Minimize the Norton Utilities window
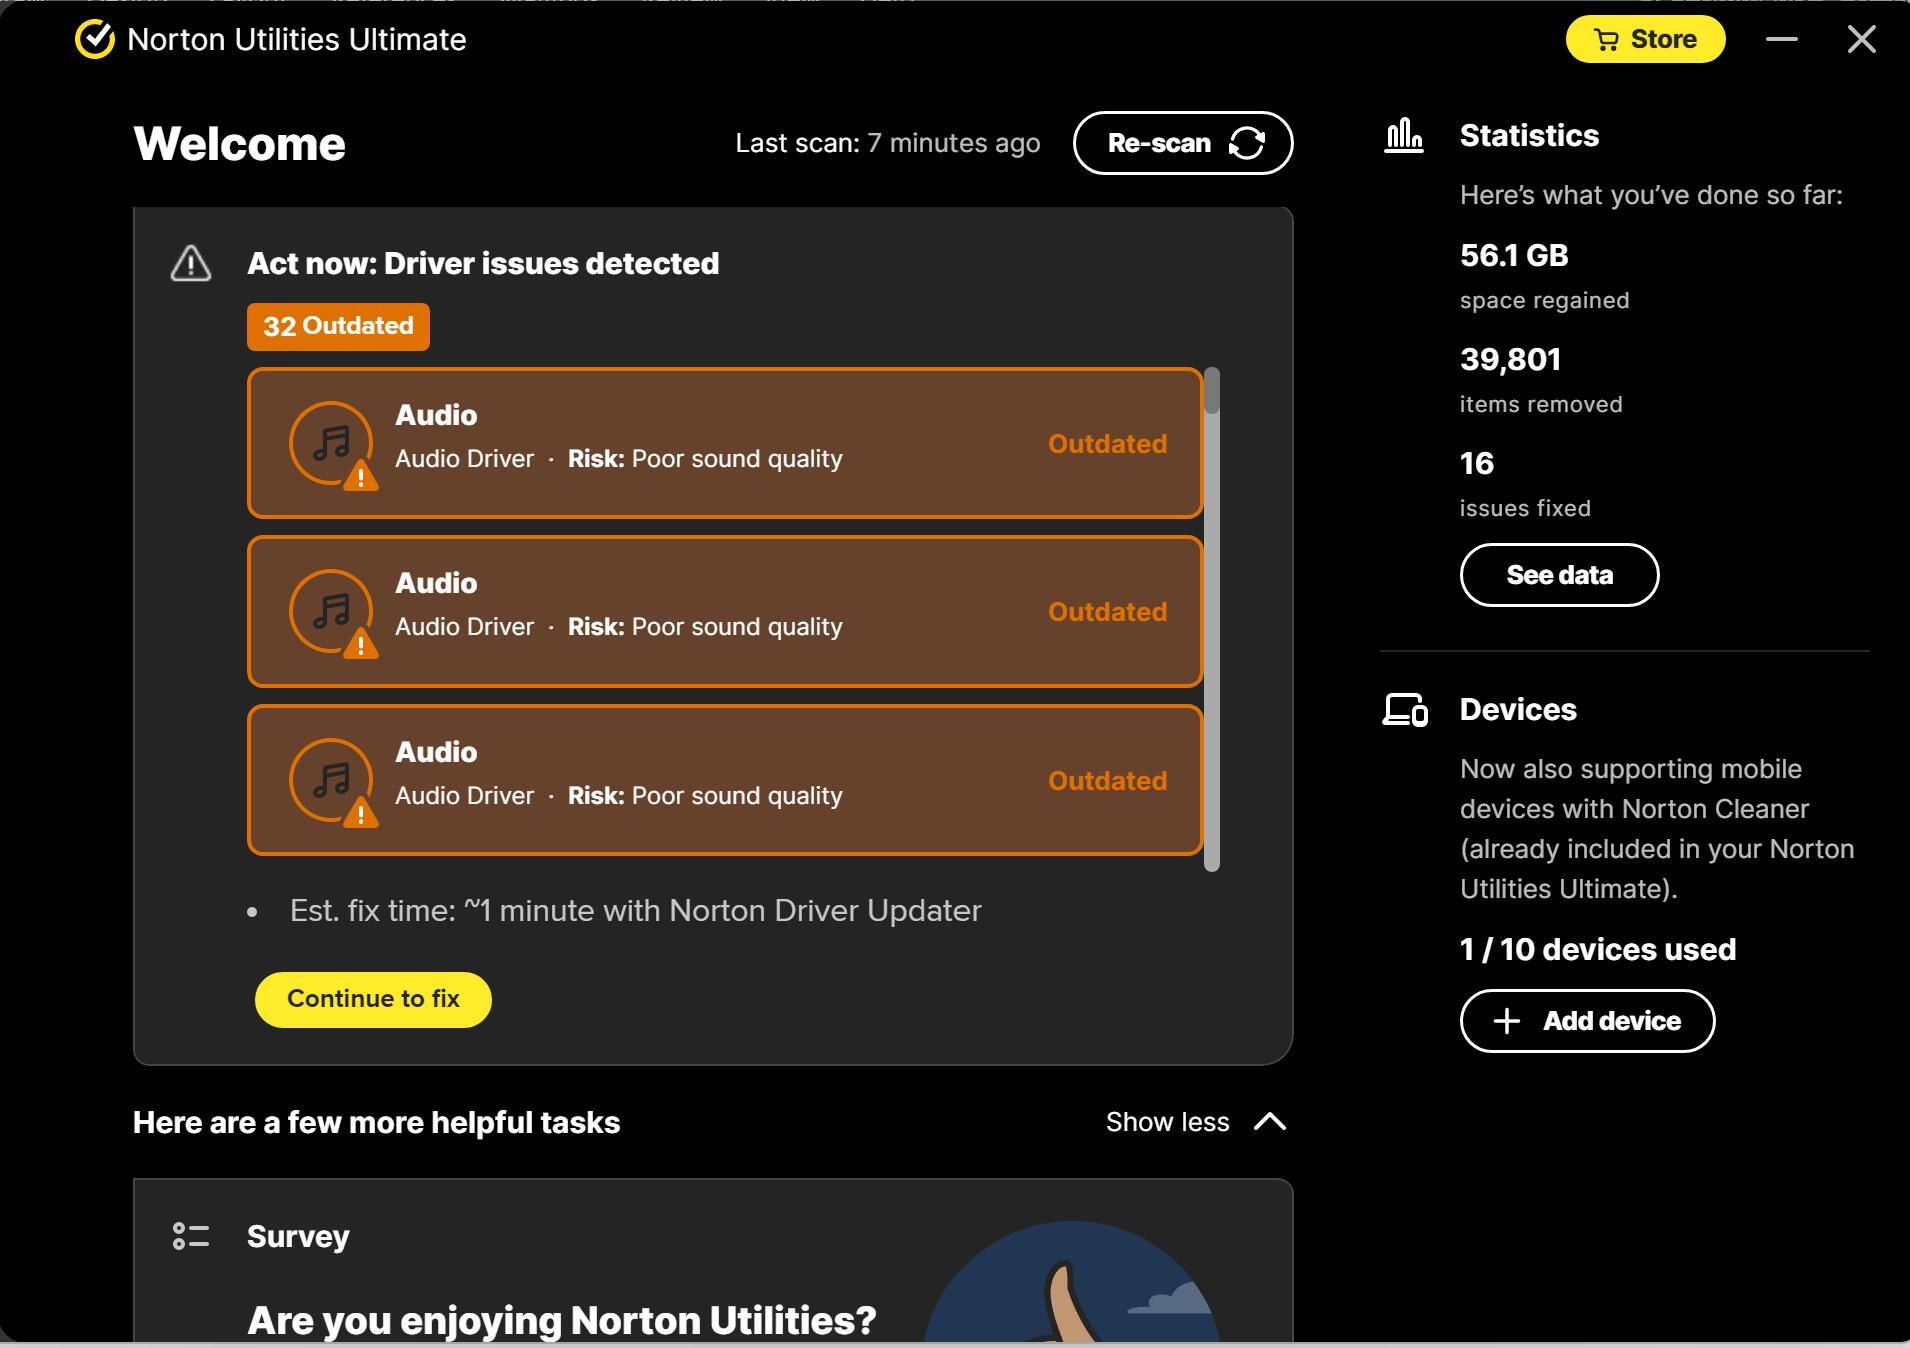 [x=1781, y=40]
